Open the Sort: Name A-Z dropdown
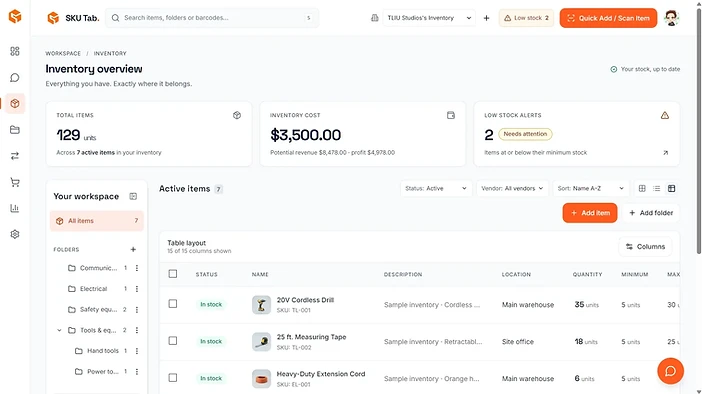This screenshot has height=394, width=702. tap(591, 188)
